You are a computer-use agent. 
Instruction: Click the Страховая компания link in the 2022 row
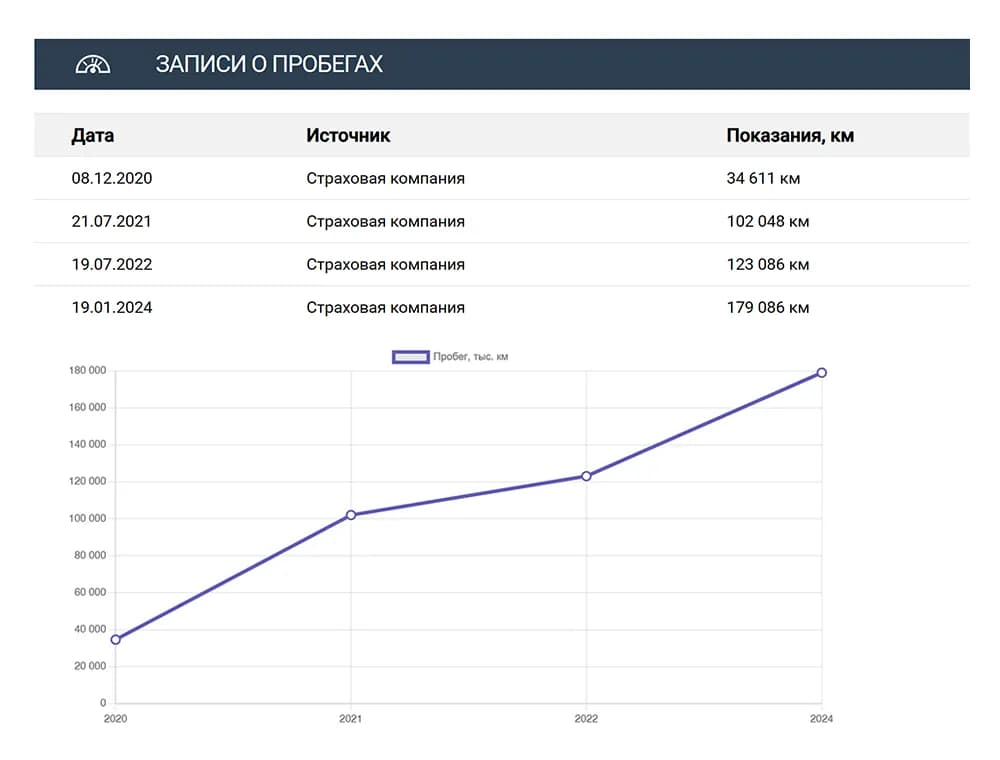(385, 264)
